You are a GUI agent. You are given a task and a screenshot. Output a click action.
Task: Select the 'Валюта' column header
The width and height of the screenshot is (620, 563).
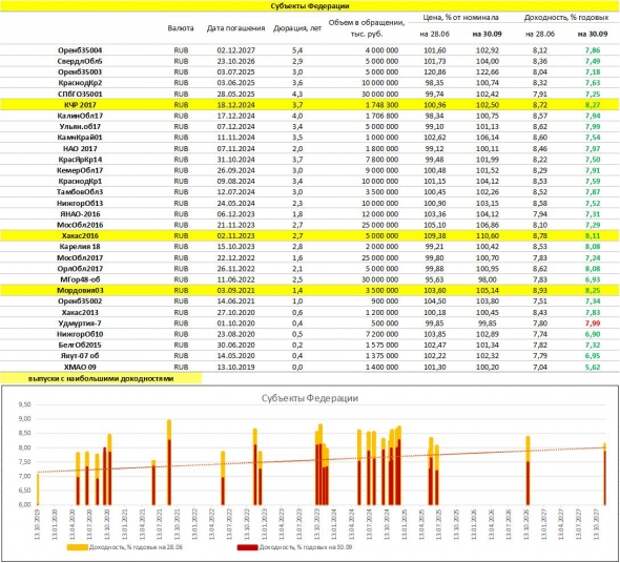click(181, 28)
